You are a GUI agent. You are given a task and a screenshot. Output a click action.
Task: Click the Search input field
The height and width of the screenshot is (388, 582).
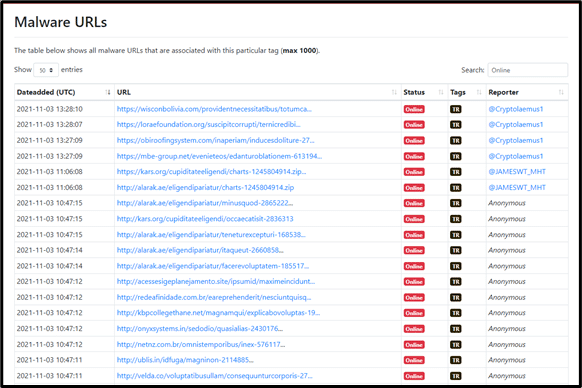(x=527, y=70)
